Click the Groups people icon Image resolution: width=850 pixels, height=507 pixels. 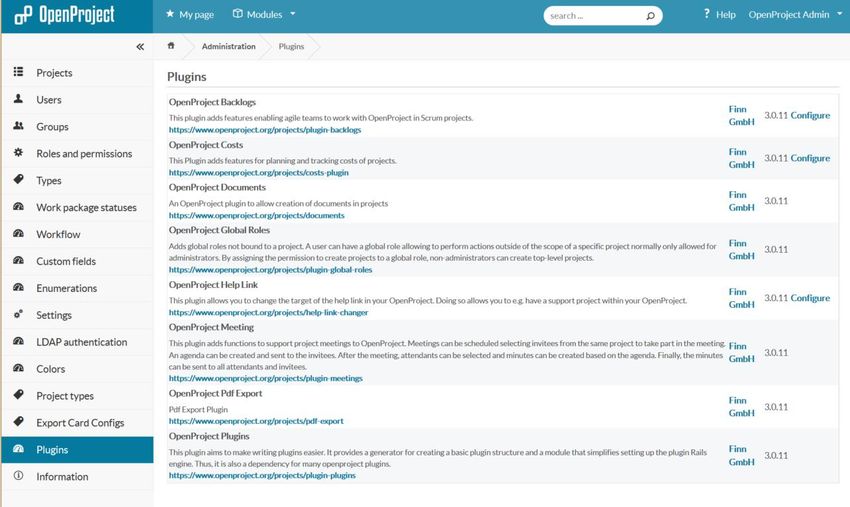pyautogui.click(x=18, y=126)
